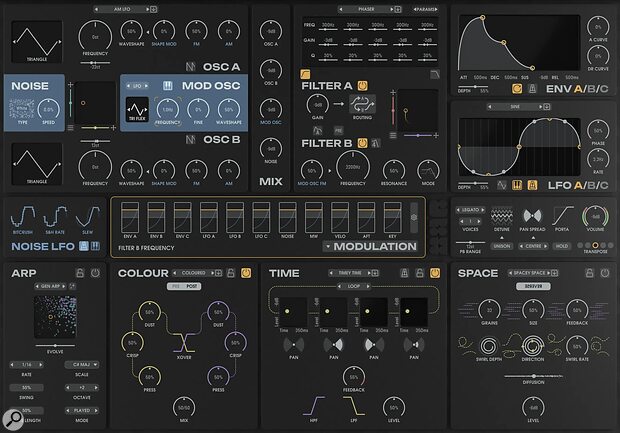Viewport: 620px width, 433px height.
Task: Click the Pan Spread bow-tie icon
Action: pyautogui.click(x=532, y=216)
